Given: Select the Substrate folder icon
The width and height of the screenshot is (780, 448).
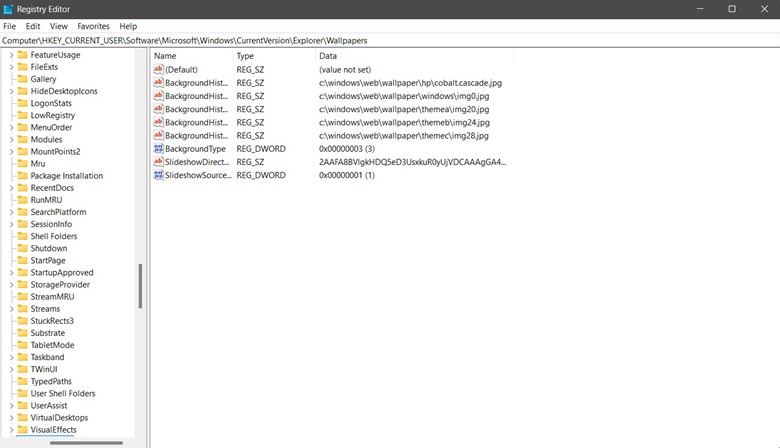Looking at the screenshot, I should tap(22, 333).
